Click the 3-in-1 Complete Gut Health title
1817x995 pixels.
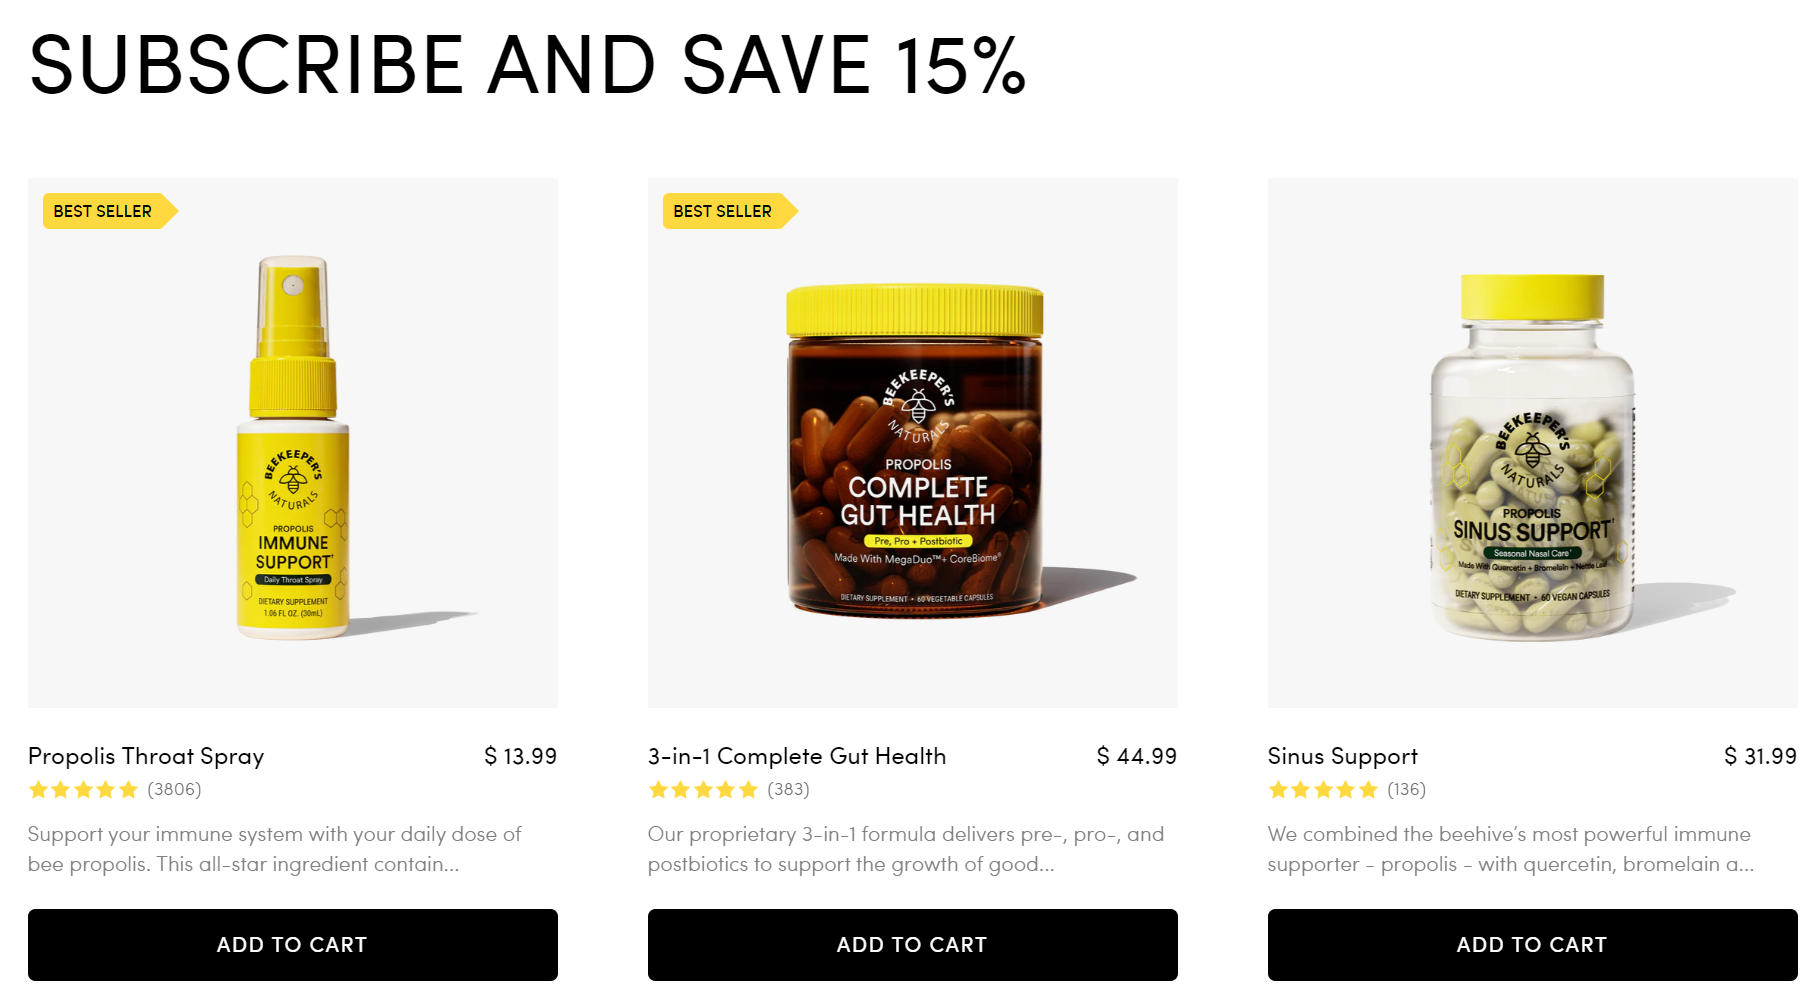797,756
